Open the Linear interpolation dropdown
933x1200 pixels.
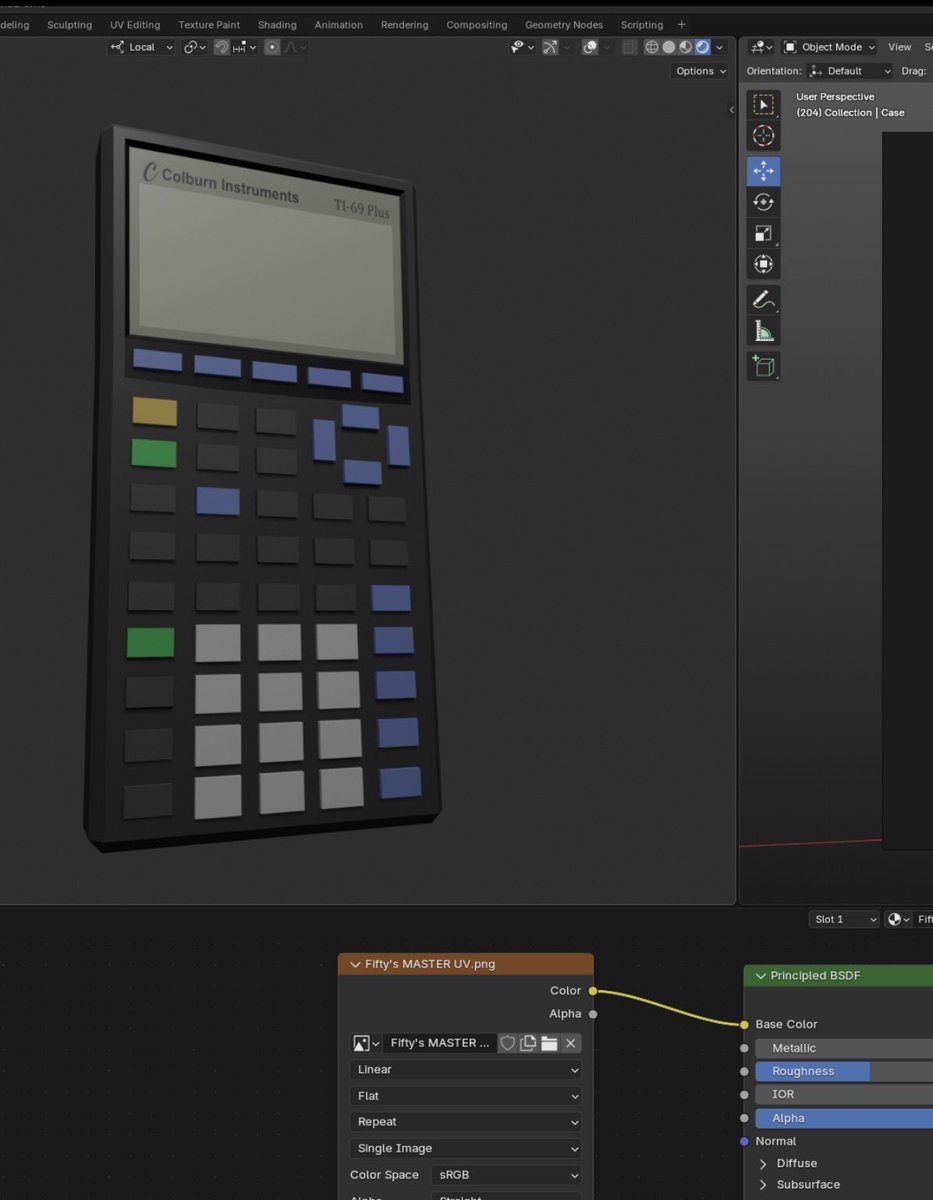[x=466, y=1070]
